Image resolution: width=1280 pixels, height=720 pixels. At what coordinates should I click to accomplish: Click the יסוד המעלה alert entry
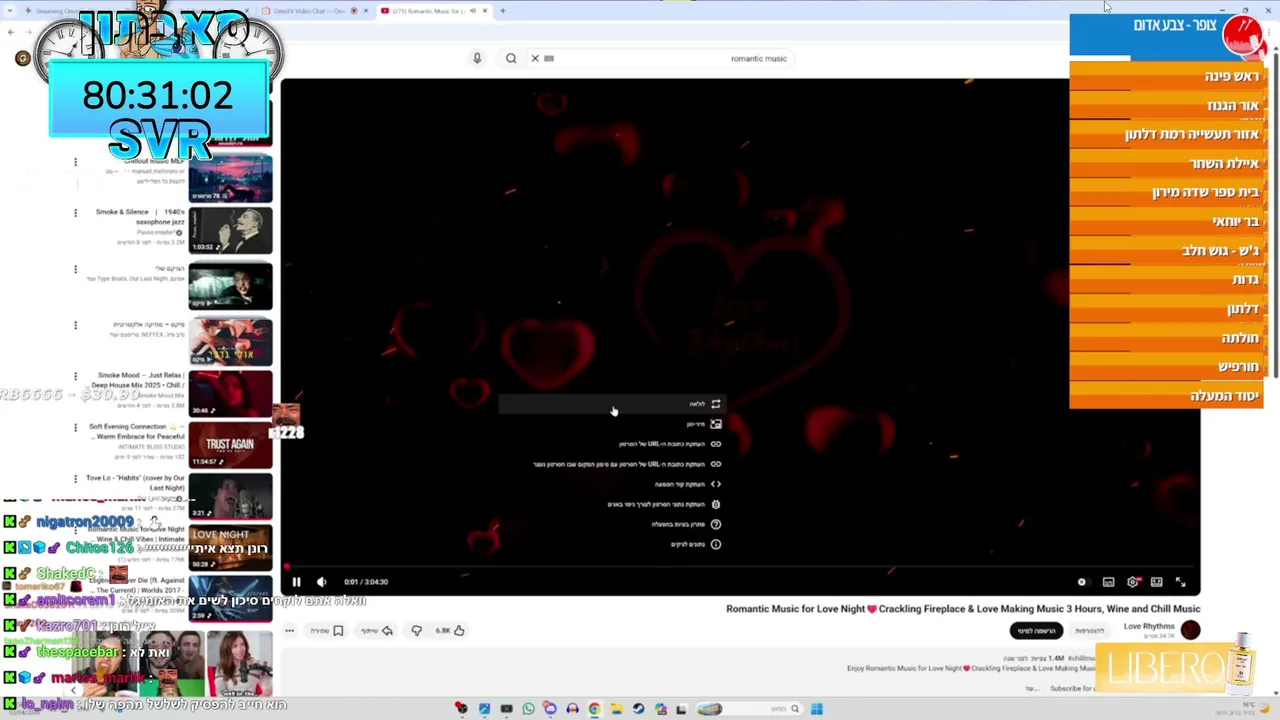(1167, 396)
